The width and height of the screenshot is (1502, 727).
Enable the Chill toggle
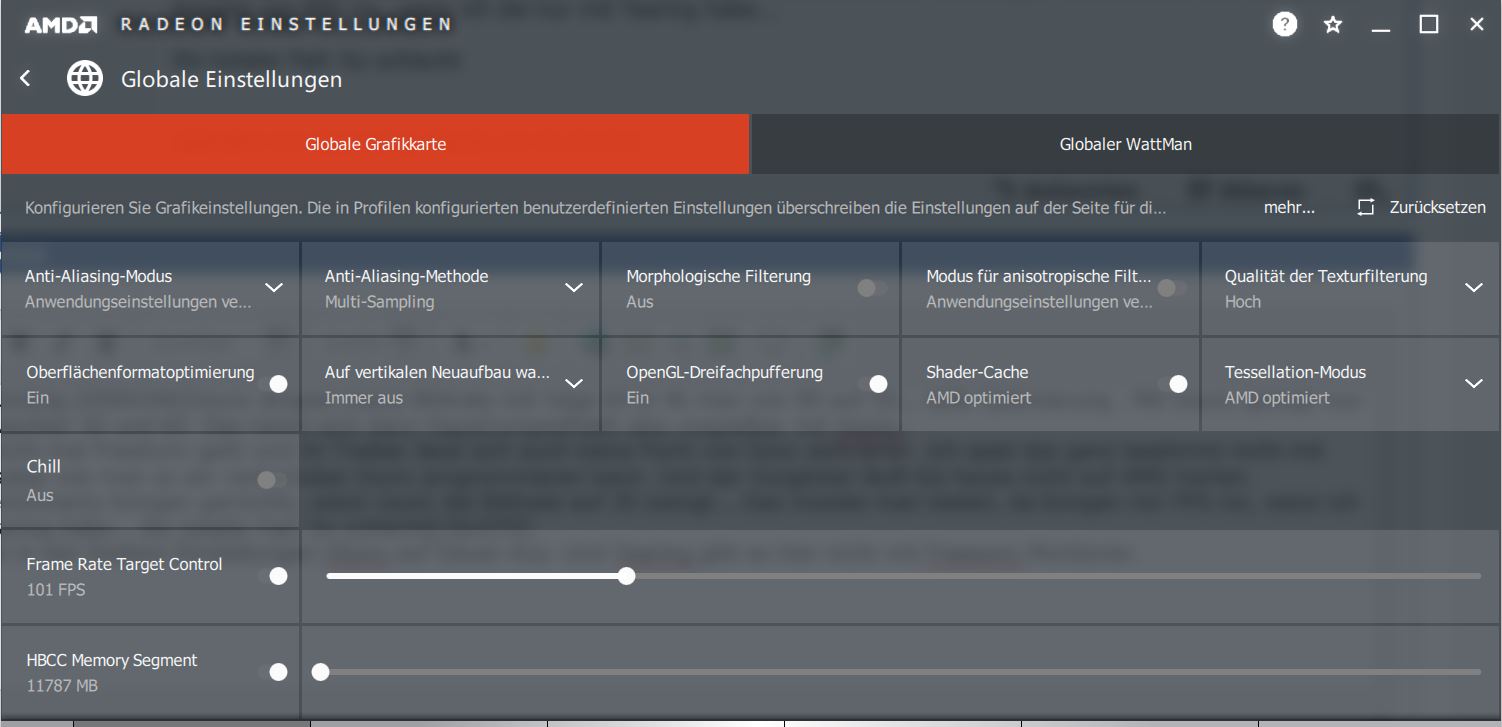point(272,480)
